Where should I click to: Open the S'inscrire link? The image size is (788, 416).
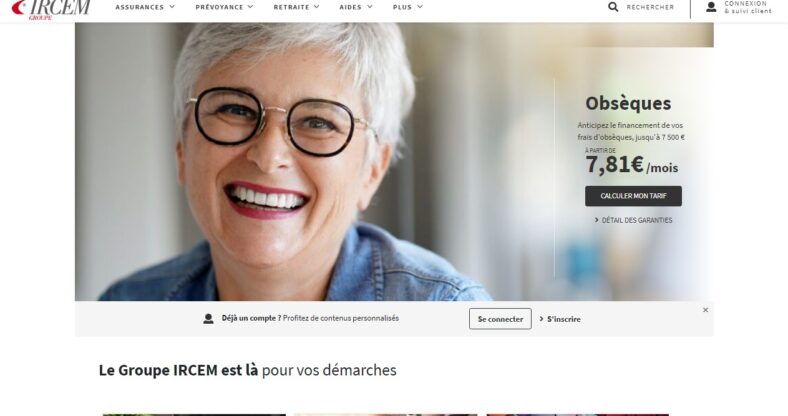(x=563, y=319)
